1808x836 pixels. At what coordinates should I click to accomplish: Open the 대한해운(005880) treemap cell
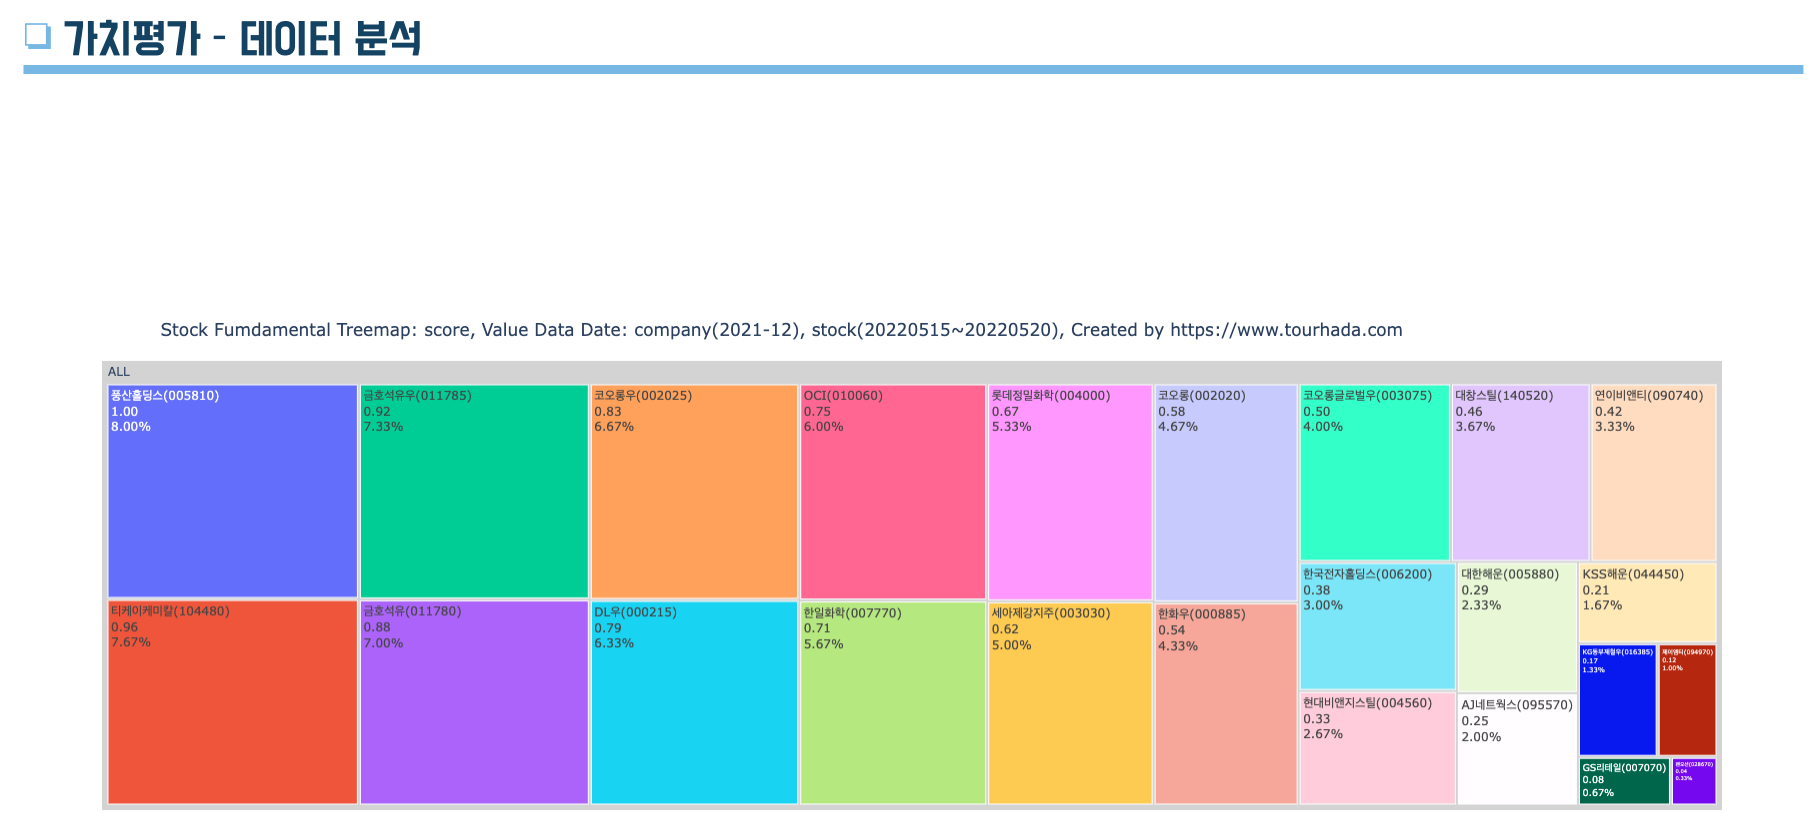[1517, 627]
